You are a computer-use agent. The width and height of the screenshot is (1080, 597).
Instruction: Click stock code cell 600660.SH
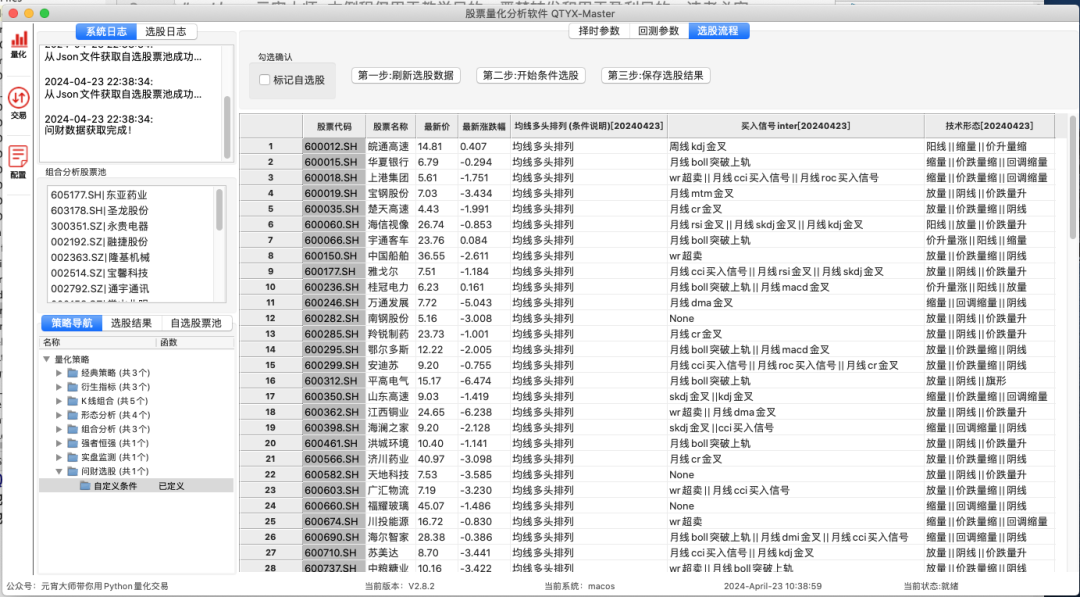pyautogui.click(x=334, y=506)
